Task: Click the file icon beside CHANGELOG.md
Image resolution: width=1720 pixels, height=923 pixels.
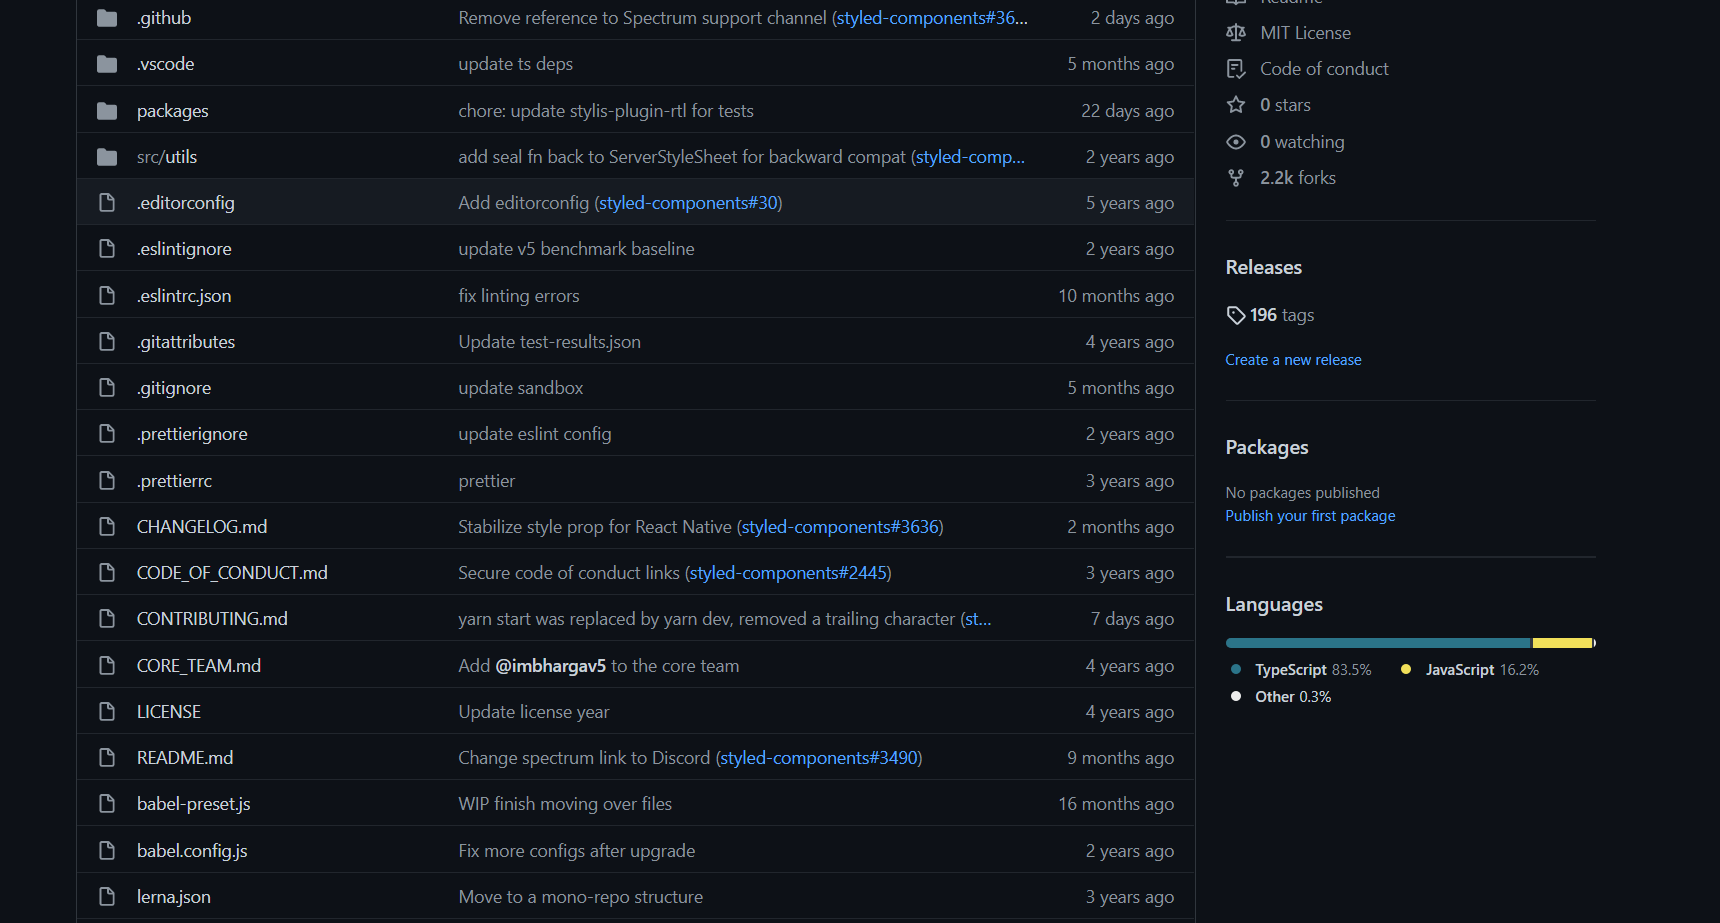Action: pos(107,527)
